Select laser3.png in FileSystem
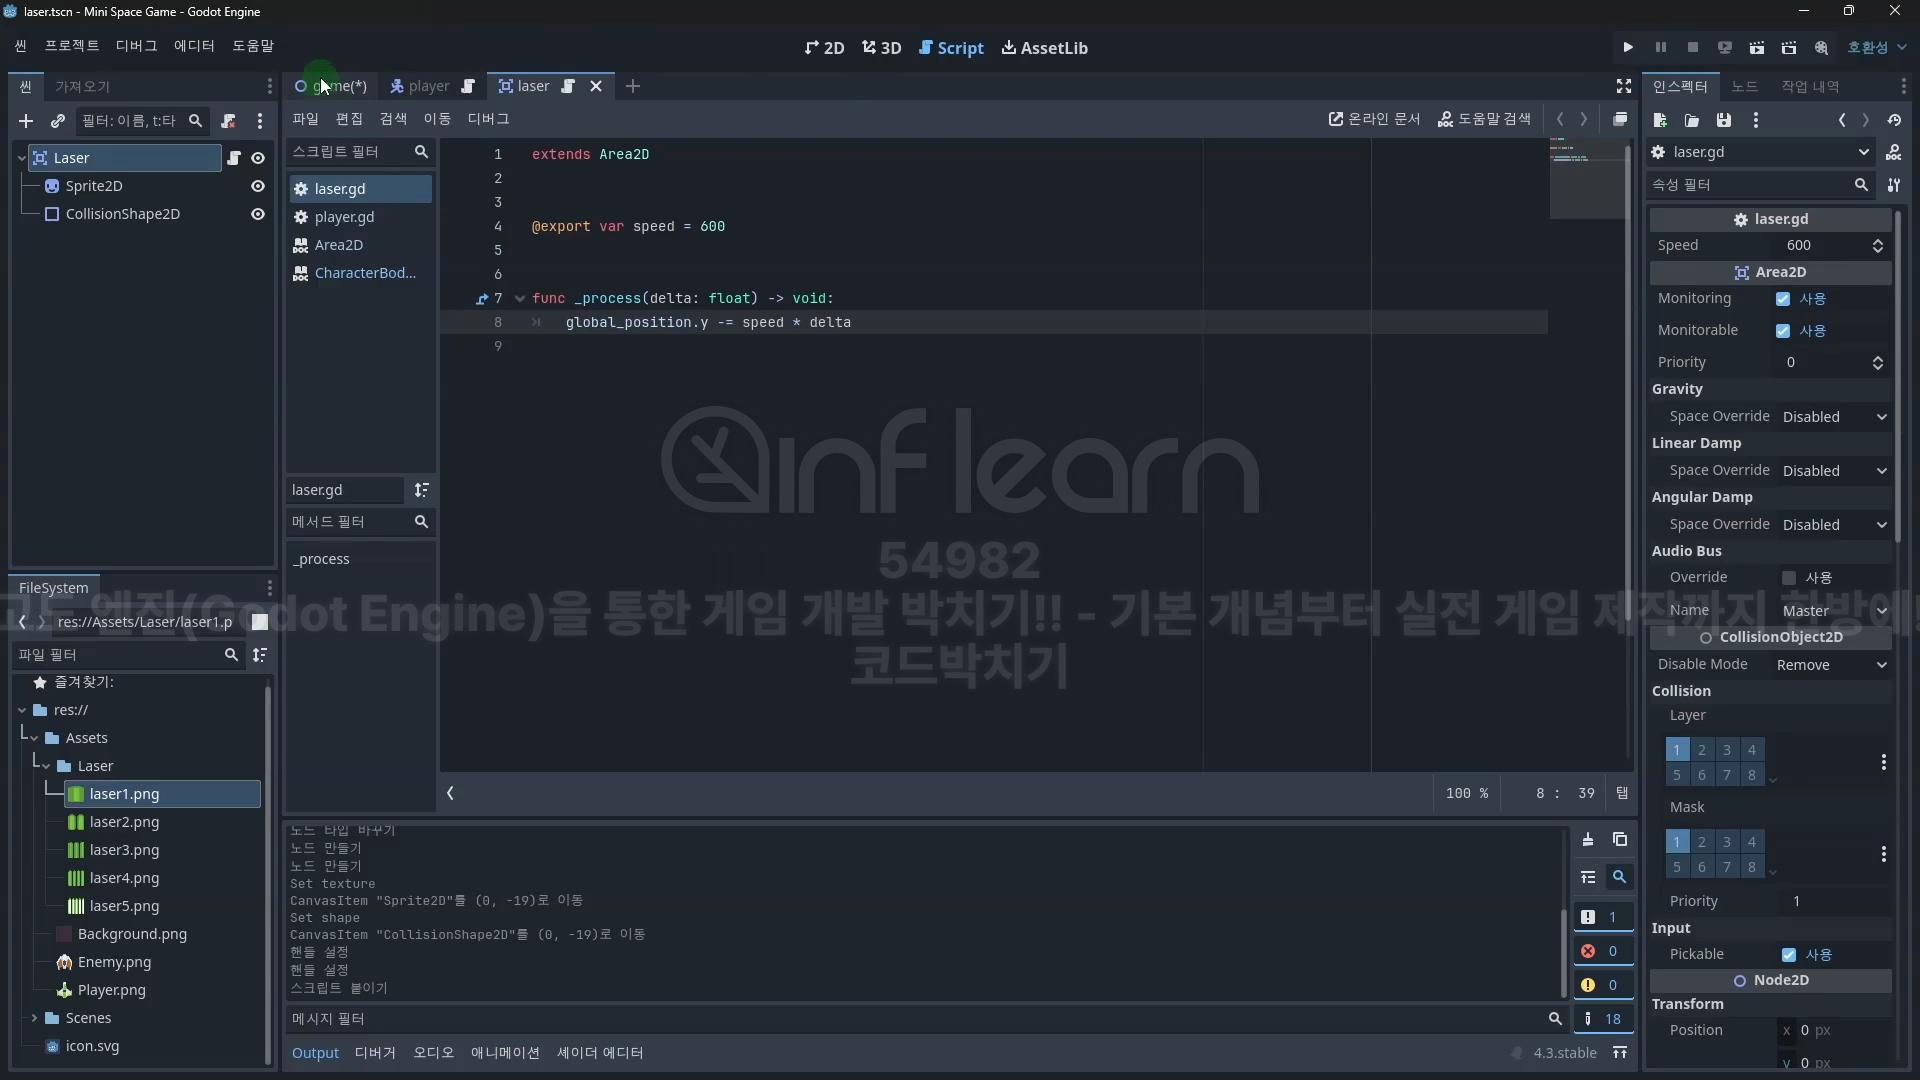Viewport: 1920px width, 1080px height. pos(124,850)
